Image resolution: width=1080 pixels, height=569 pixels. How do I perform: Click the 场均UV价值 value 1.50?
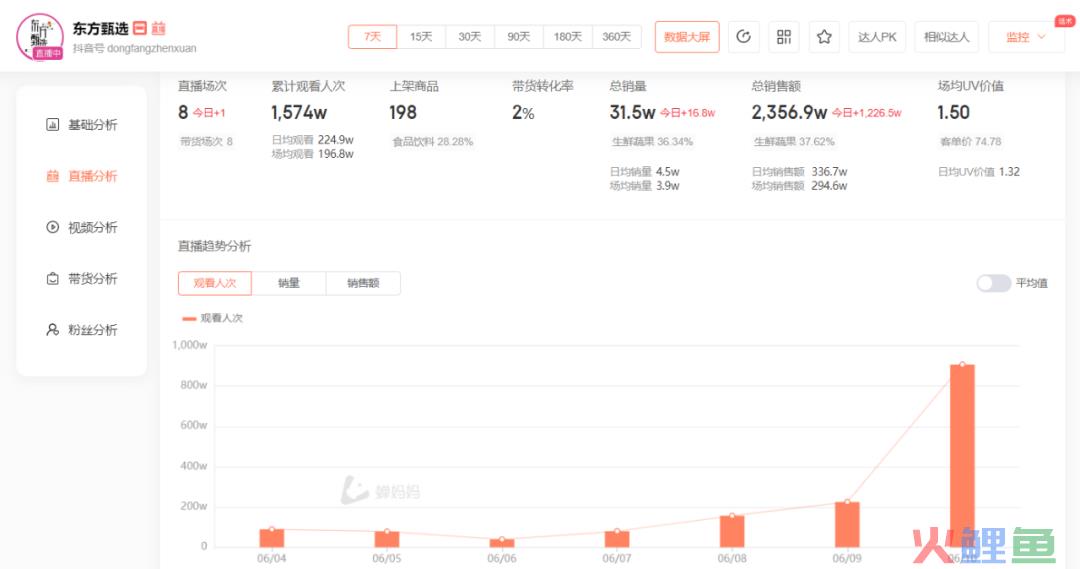(x=953, y=112)
